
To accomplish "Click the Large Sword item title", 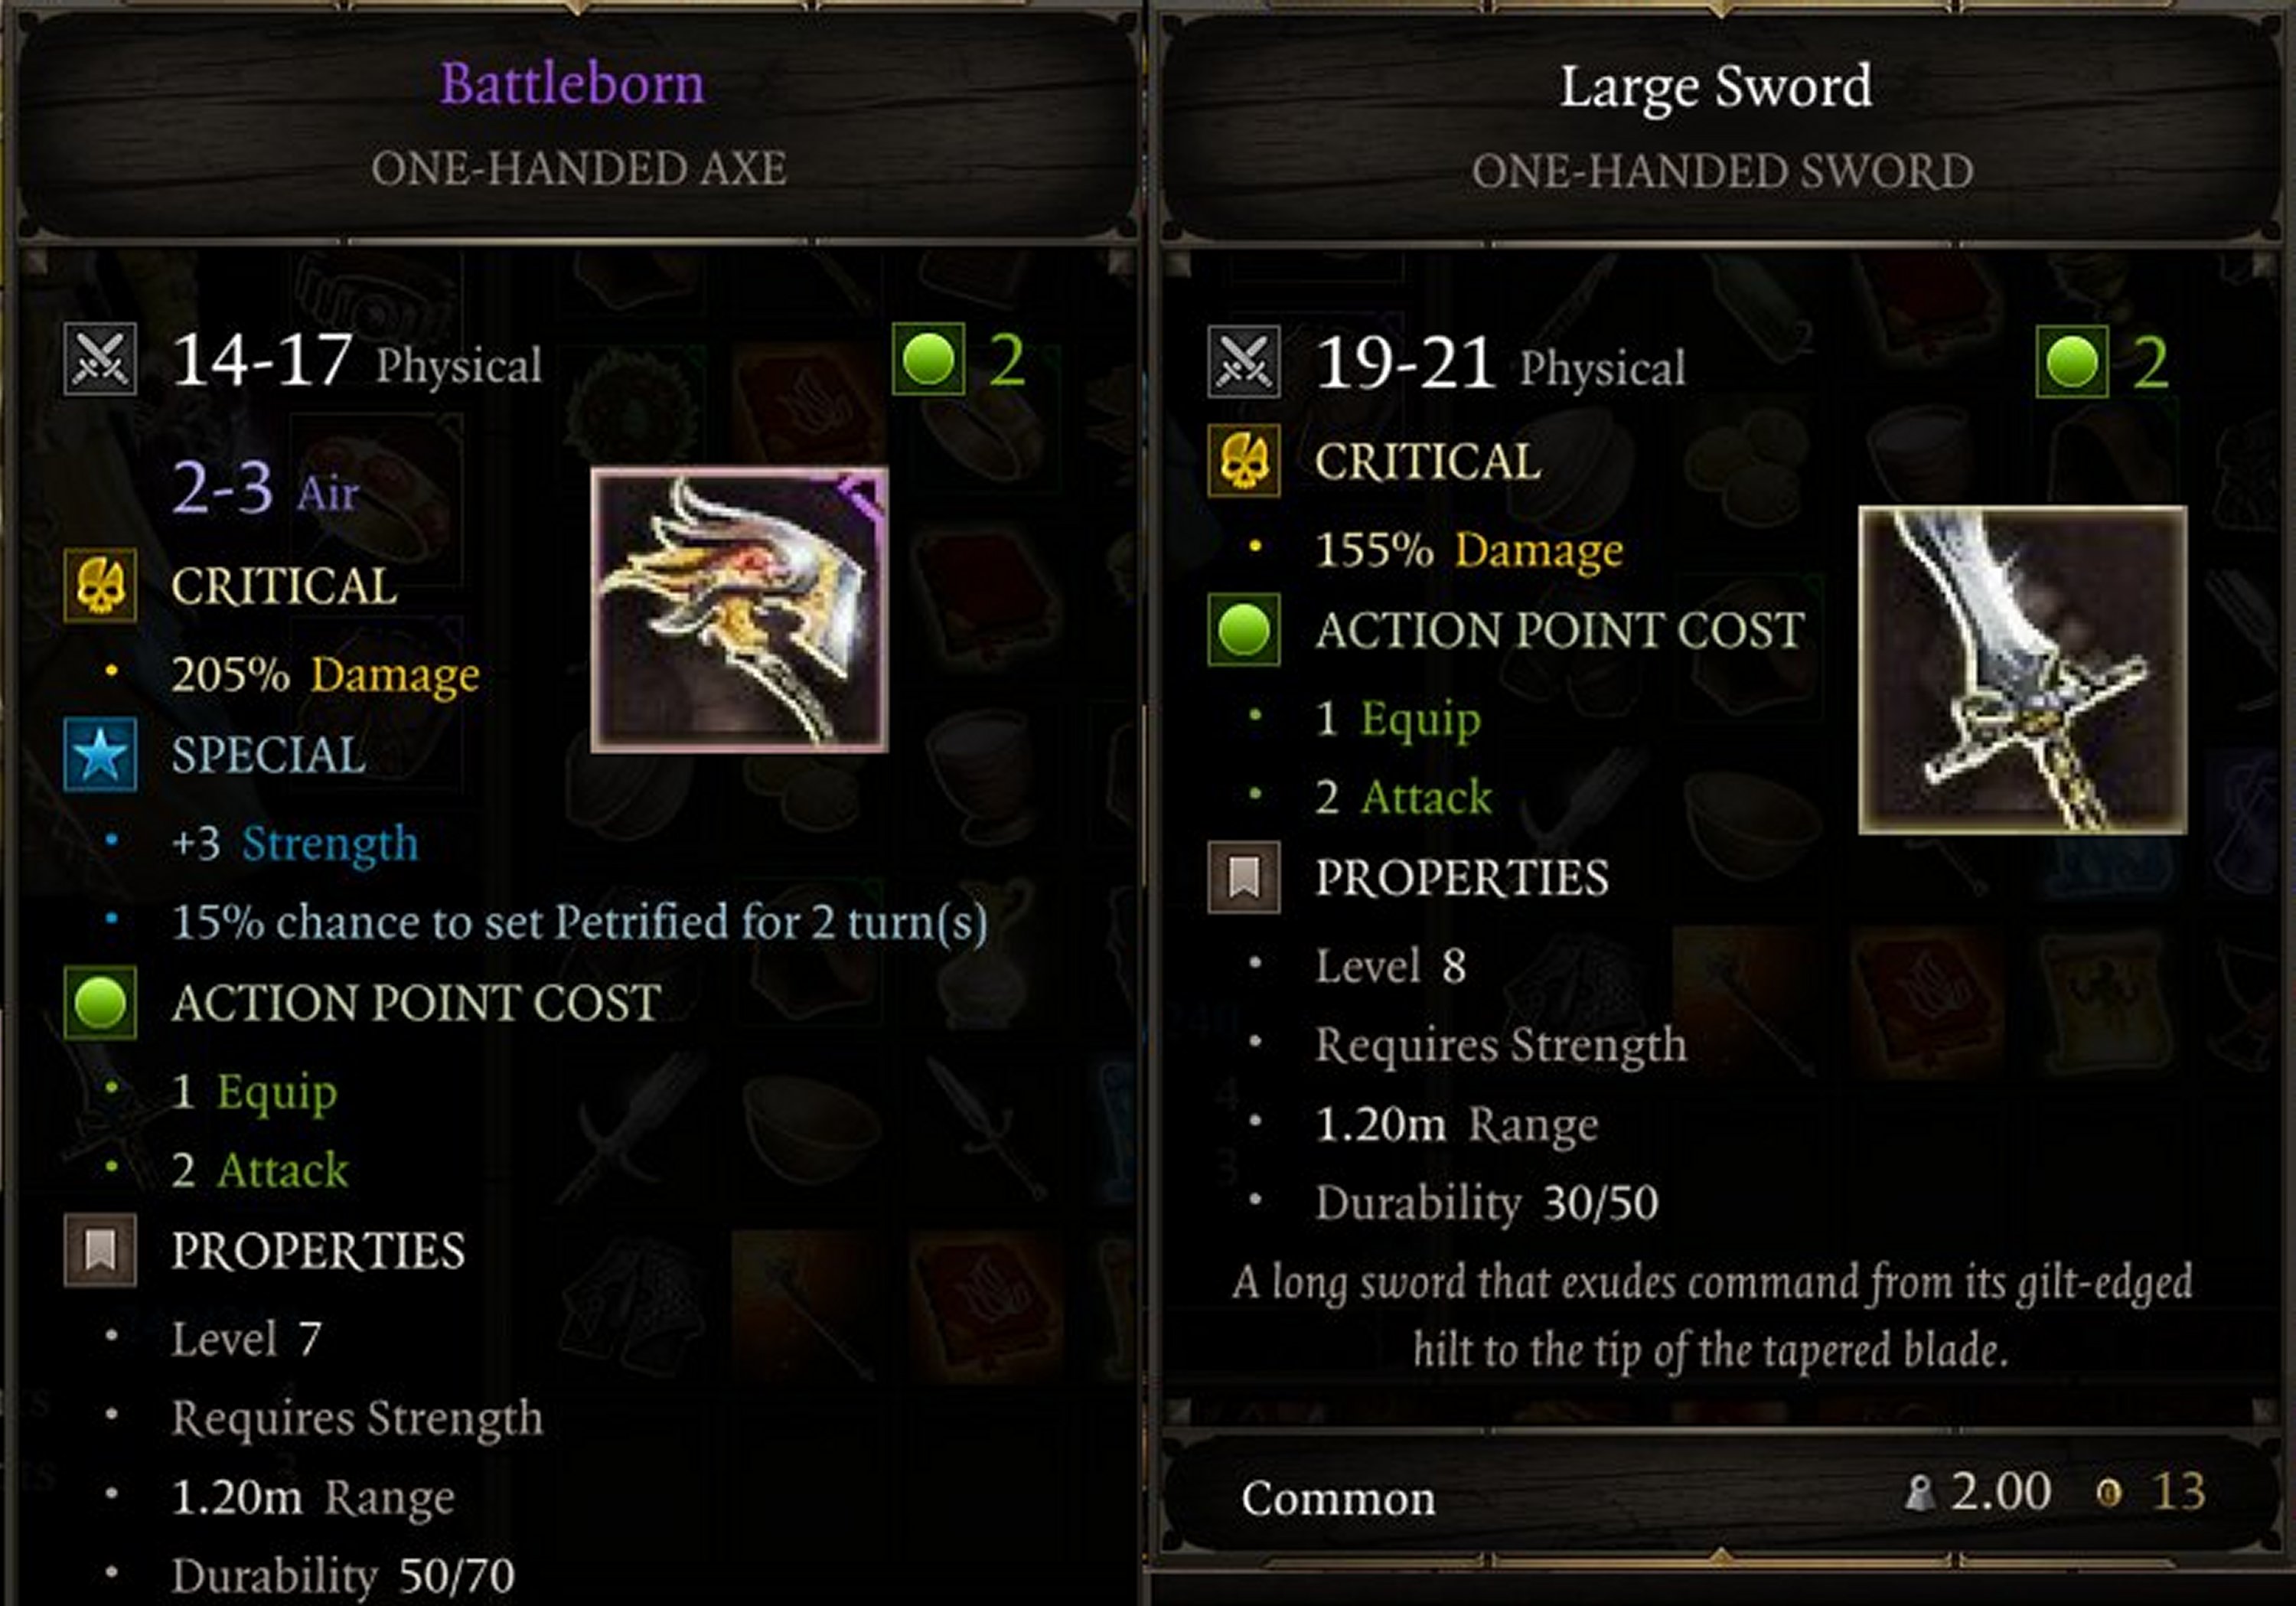I will click(x=1716, y=87).
